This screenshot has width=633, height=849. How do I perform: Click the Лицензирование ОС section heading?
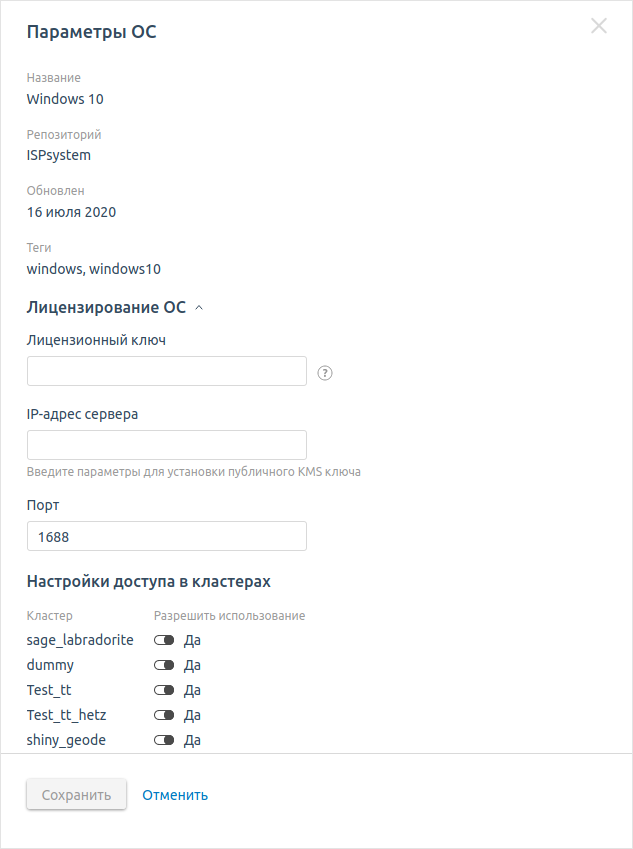(106, 307)
